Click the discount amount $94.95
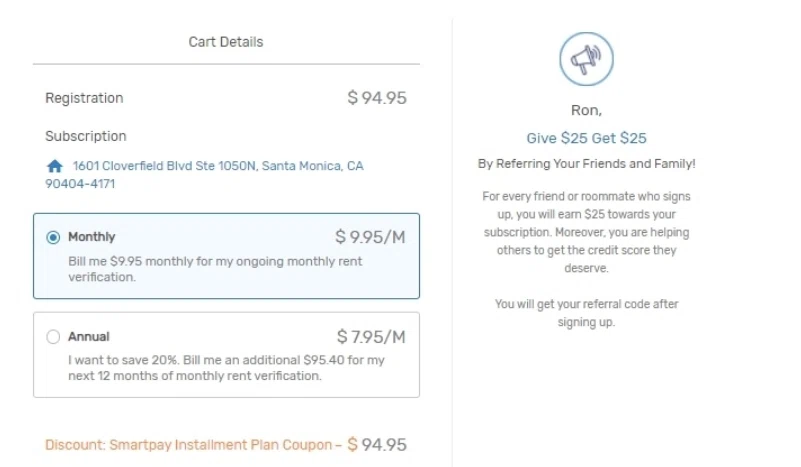 (x=377, y=445)
